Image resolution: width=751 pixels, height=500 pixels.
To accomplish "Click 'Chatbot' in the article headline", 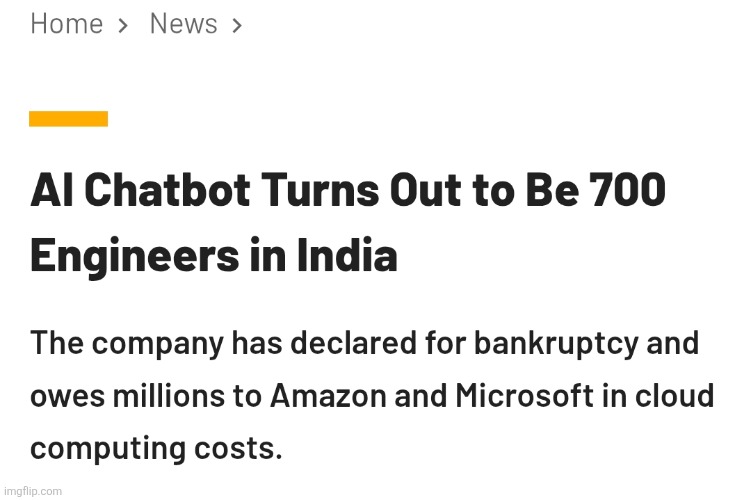I will pos(167,190).
